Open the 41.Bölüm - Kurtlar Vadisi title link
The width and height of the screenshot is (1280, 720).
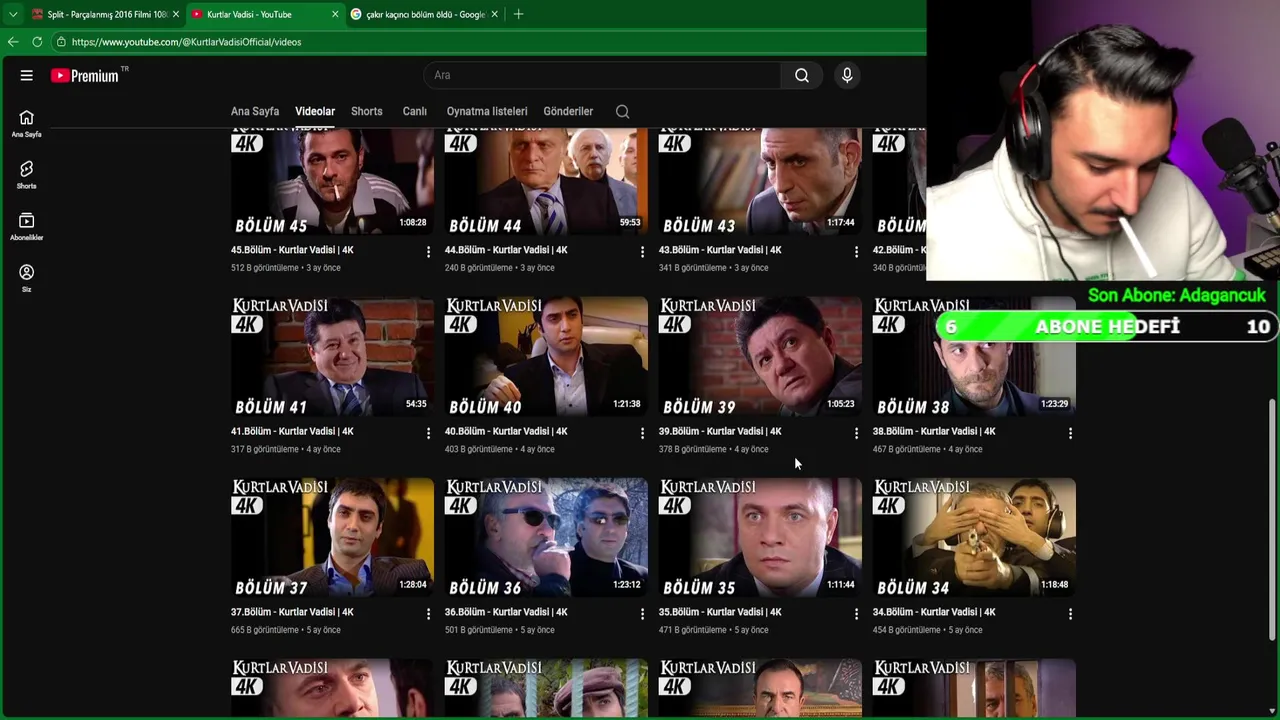[292, 431]
